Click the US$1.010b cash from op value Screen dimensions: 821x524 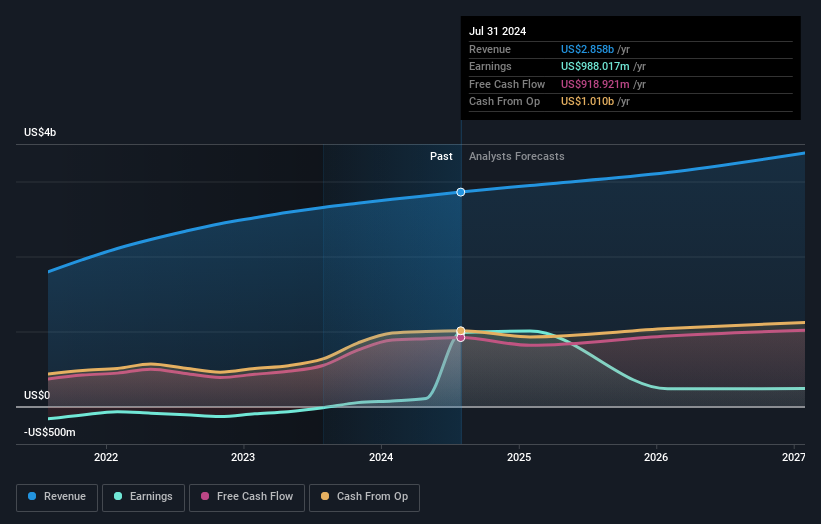pyautogui.click(x=587, y=102)
